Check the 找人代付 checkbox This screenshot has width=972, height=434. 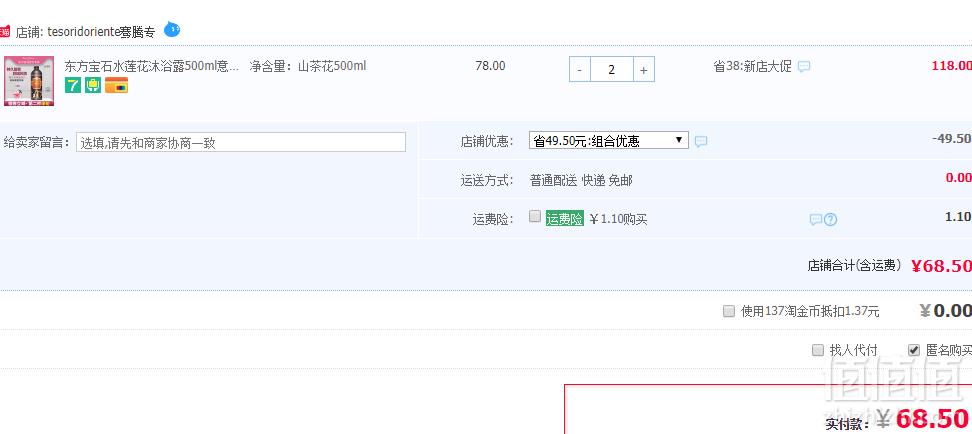pyautogui.click(x=818, y=350)
